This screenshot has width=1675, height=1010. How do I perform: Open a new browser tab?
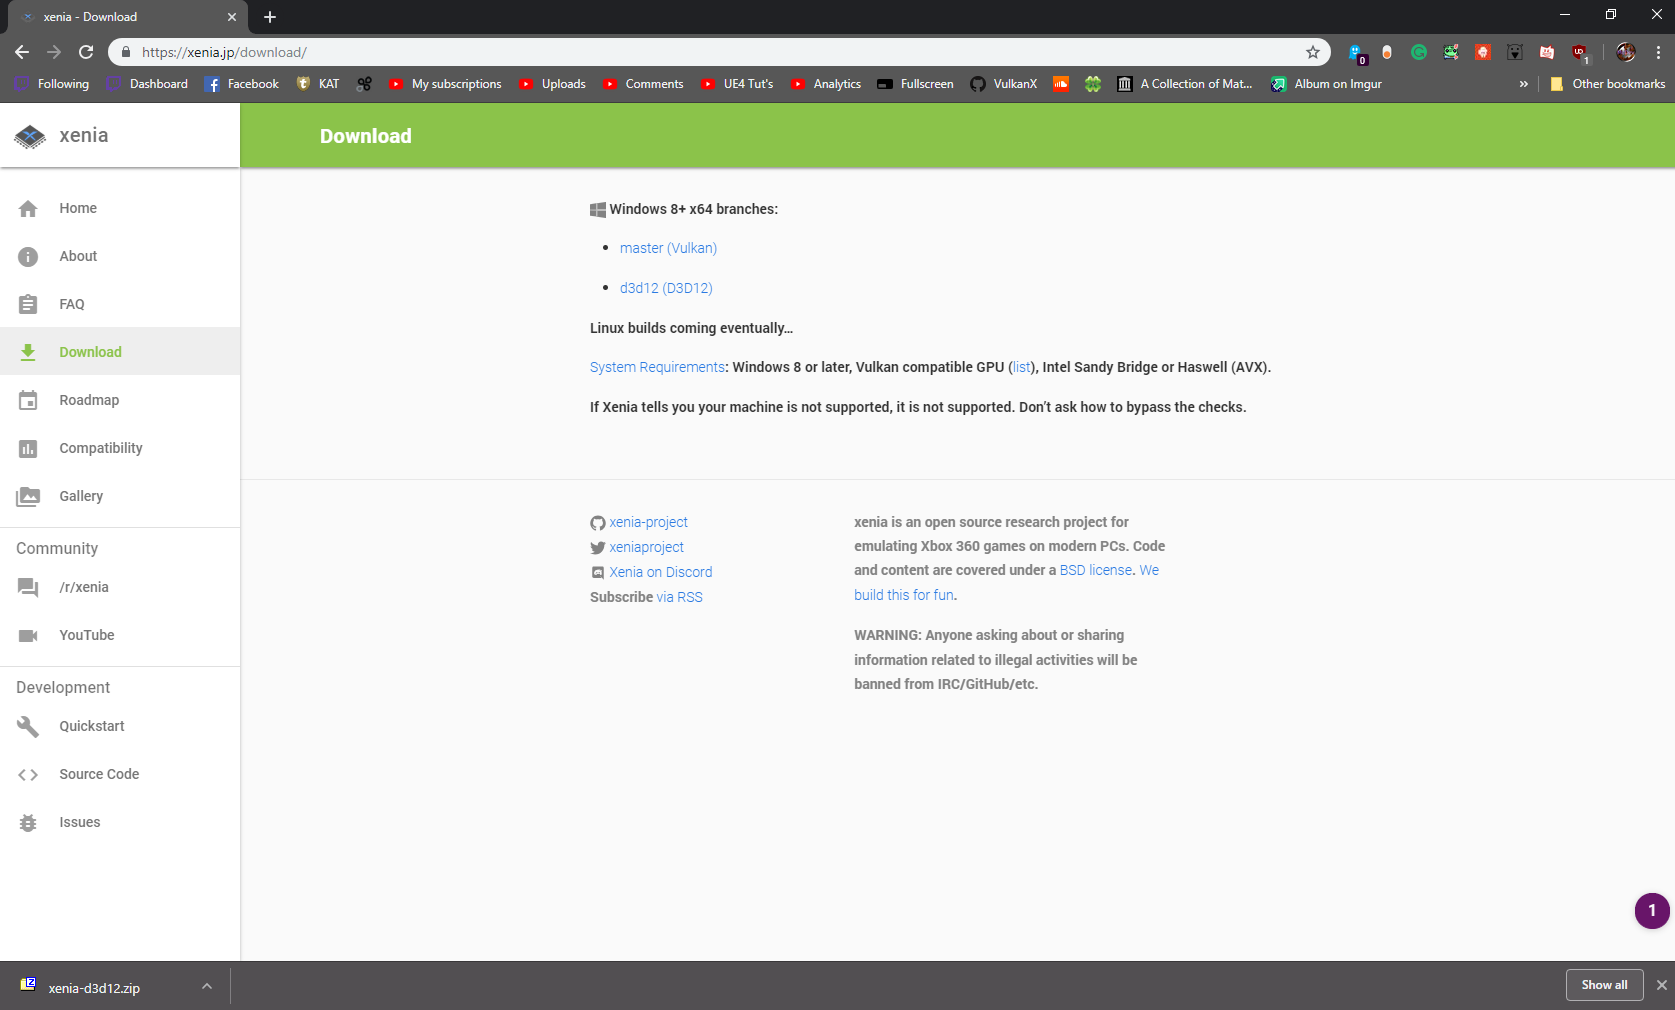click(x=270, y=17)
